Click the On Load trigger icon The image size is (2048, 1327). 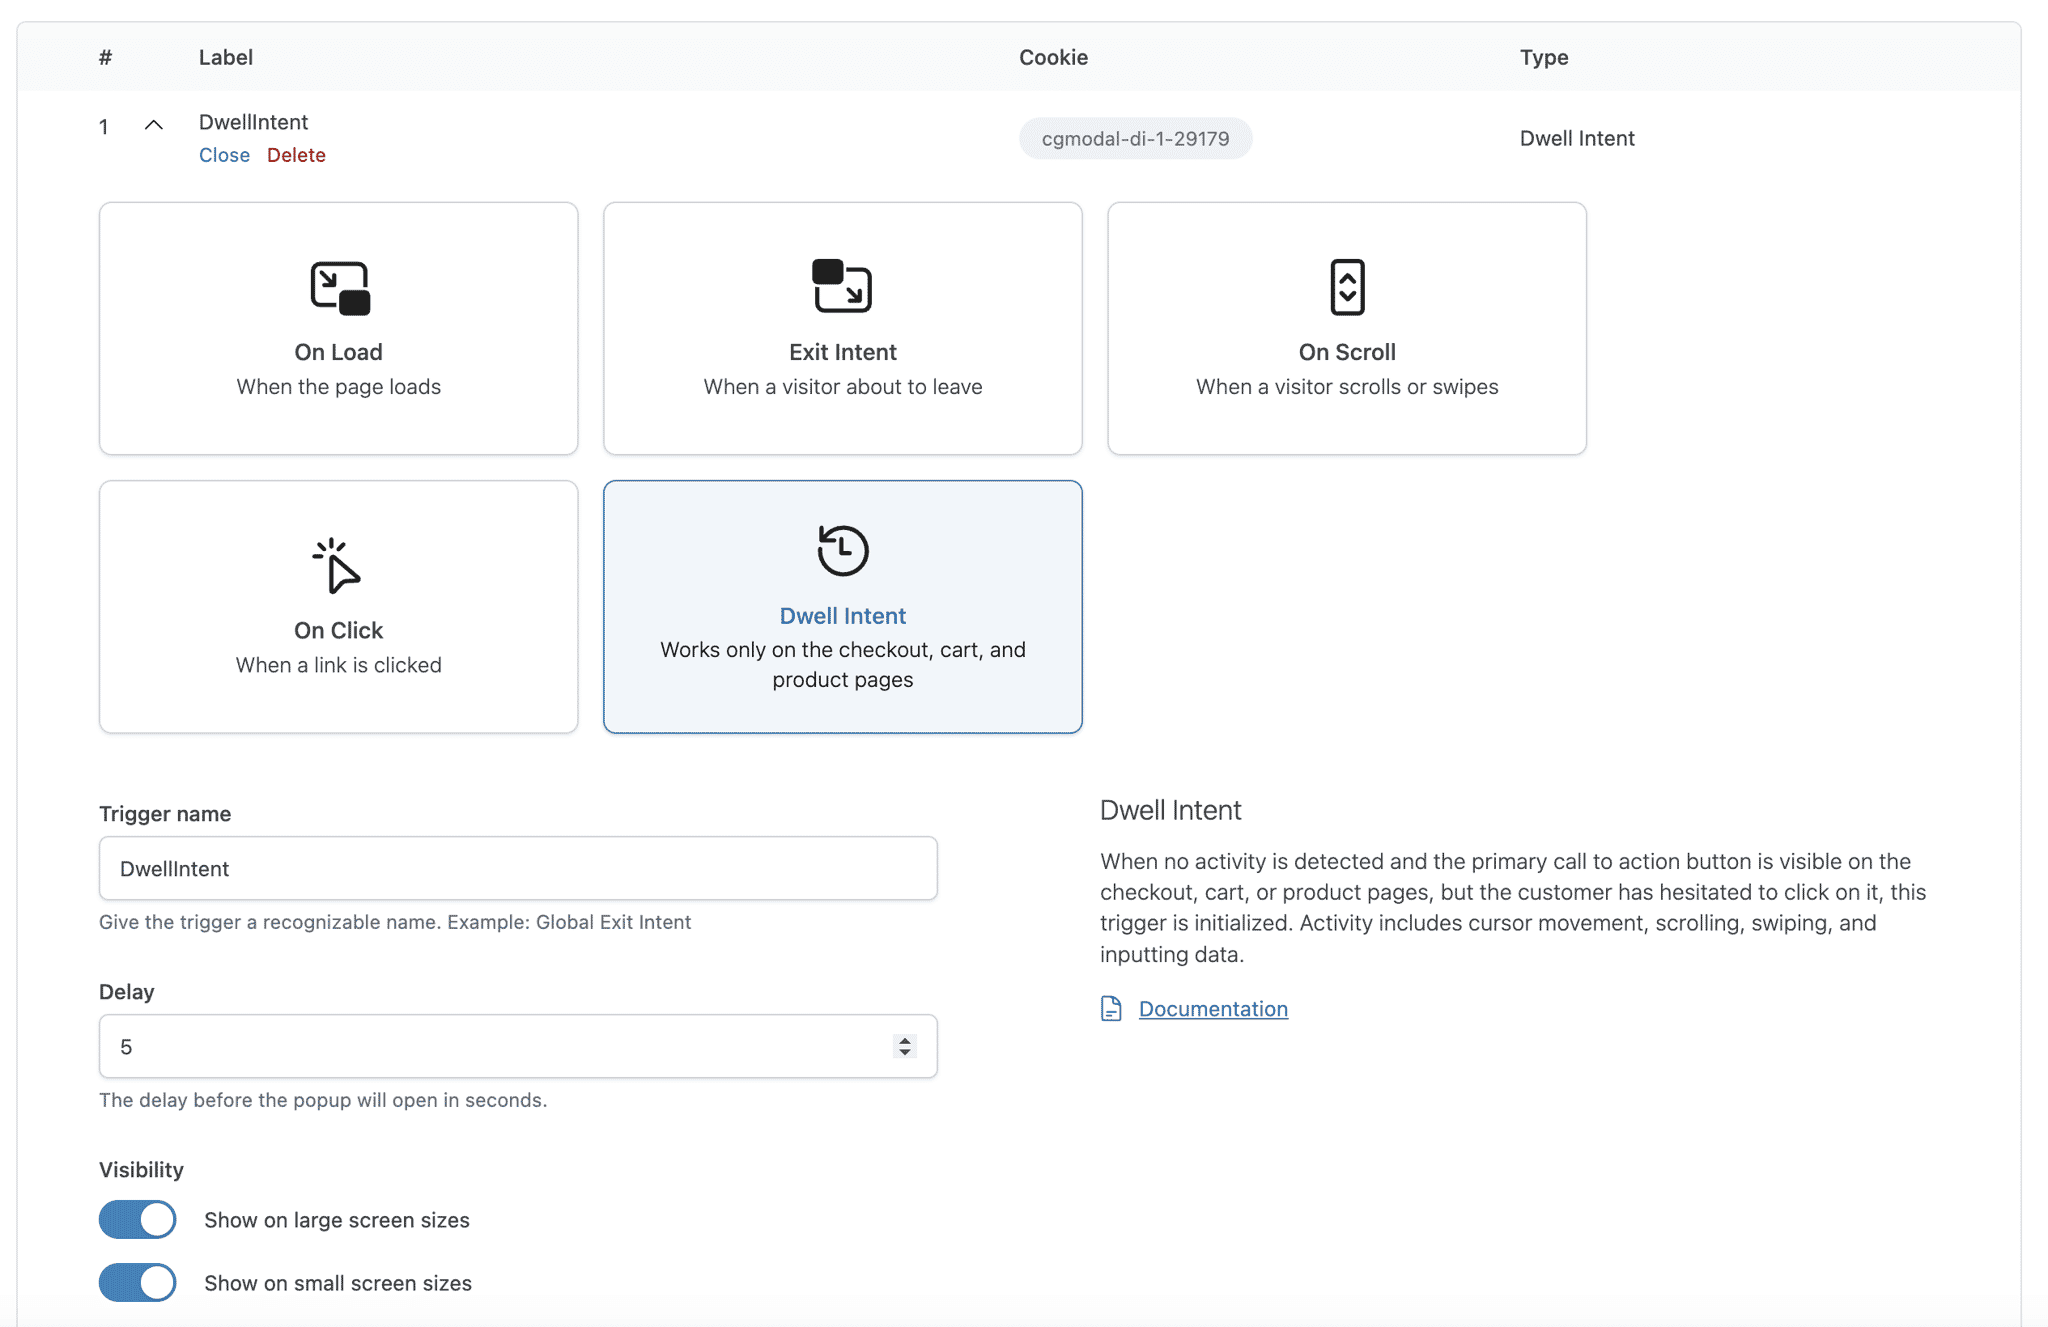[340, 288]
